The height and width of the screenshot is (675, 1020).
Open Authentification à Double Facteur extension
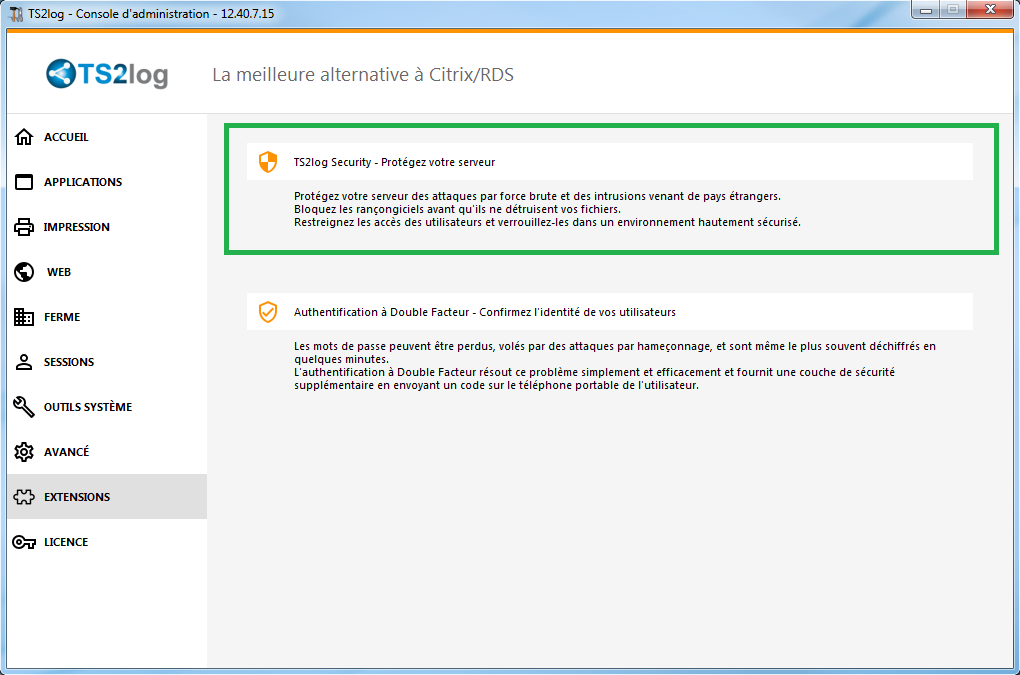610,312
